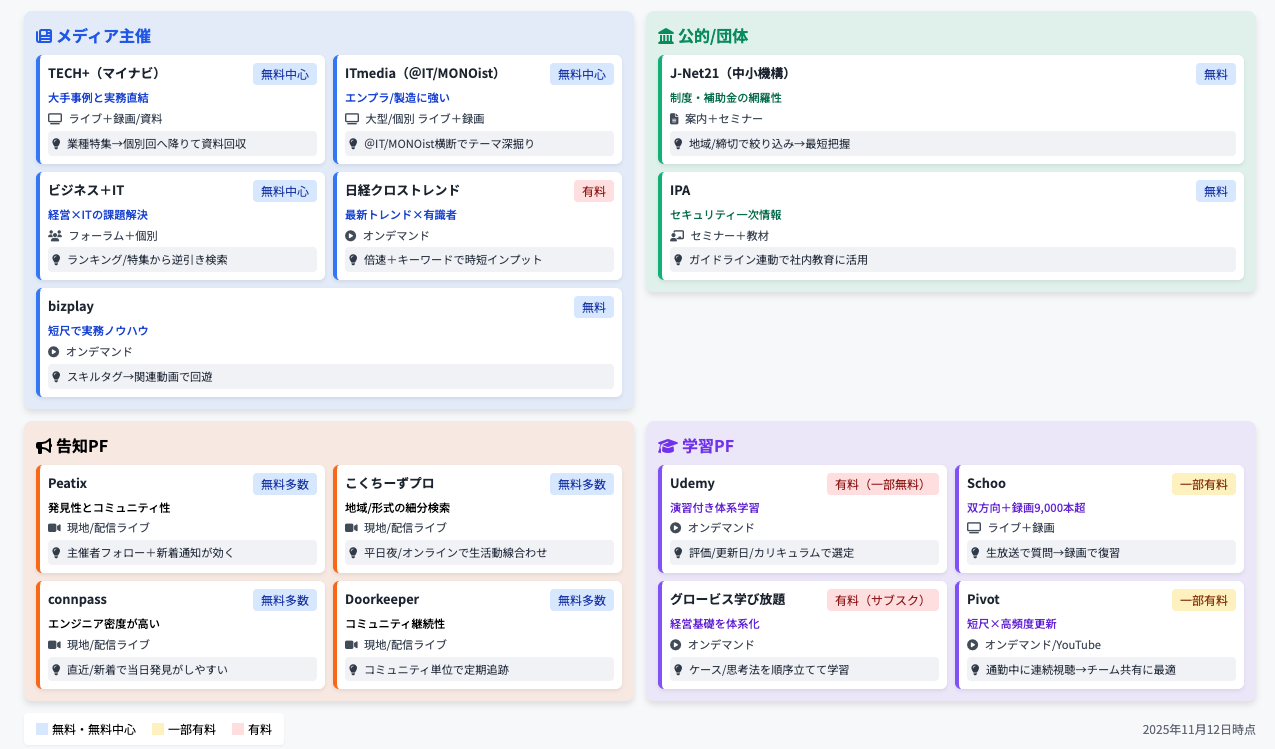Click the lightbulb icon in IPA tip row
1275x749 pixels.
click(678, 260)
